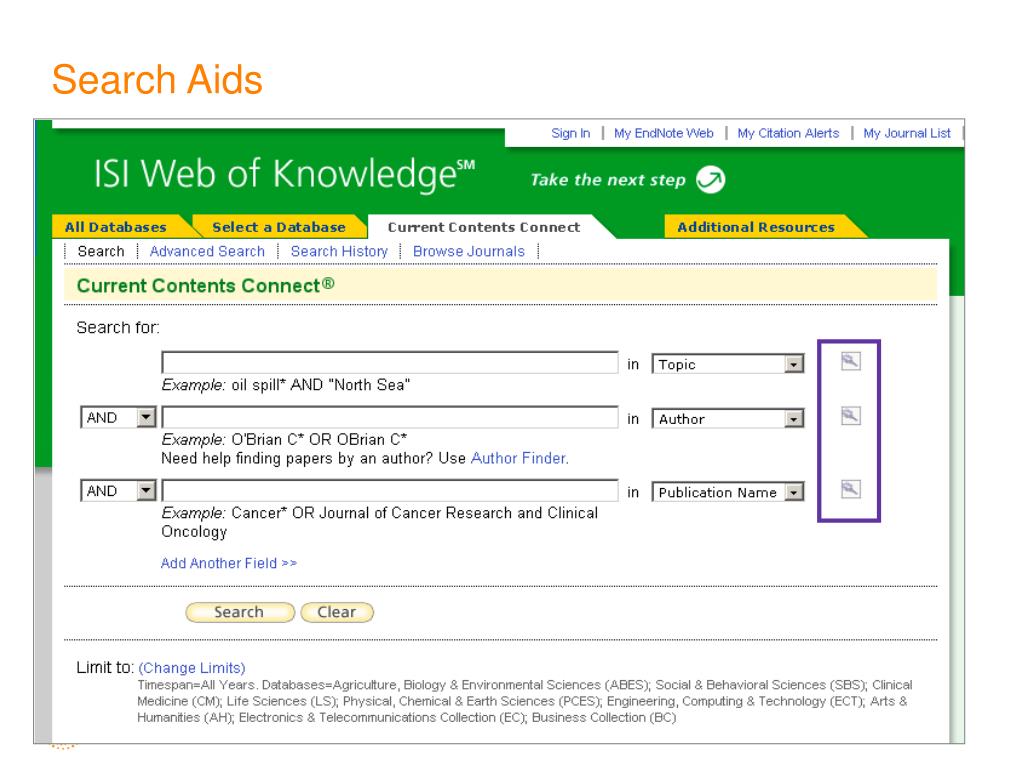The image size is (1024, 768).
Task: Focus the Topic search input field
Action: (x=390, y=362)
